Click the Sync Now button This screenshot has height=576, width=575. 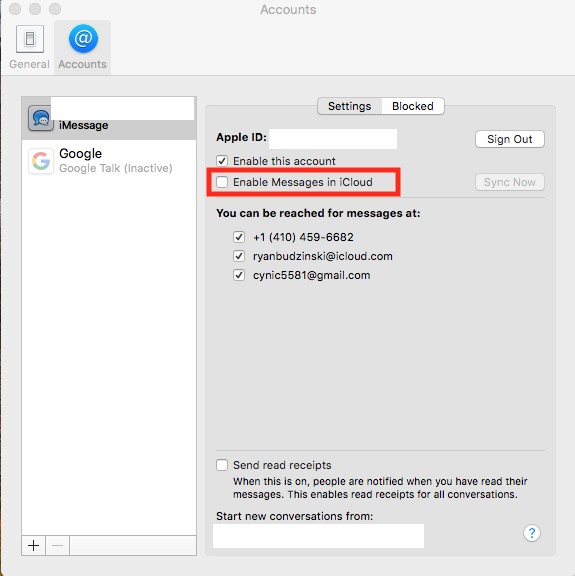(x=510, y=182)
